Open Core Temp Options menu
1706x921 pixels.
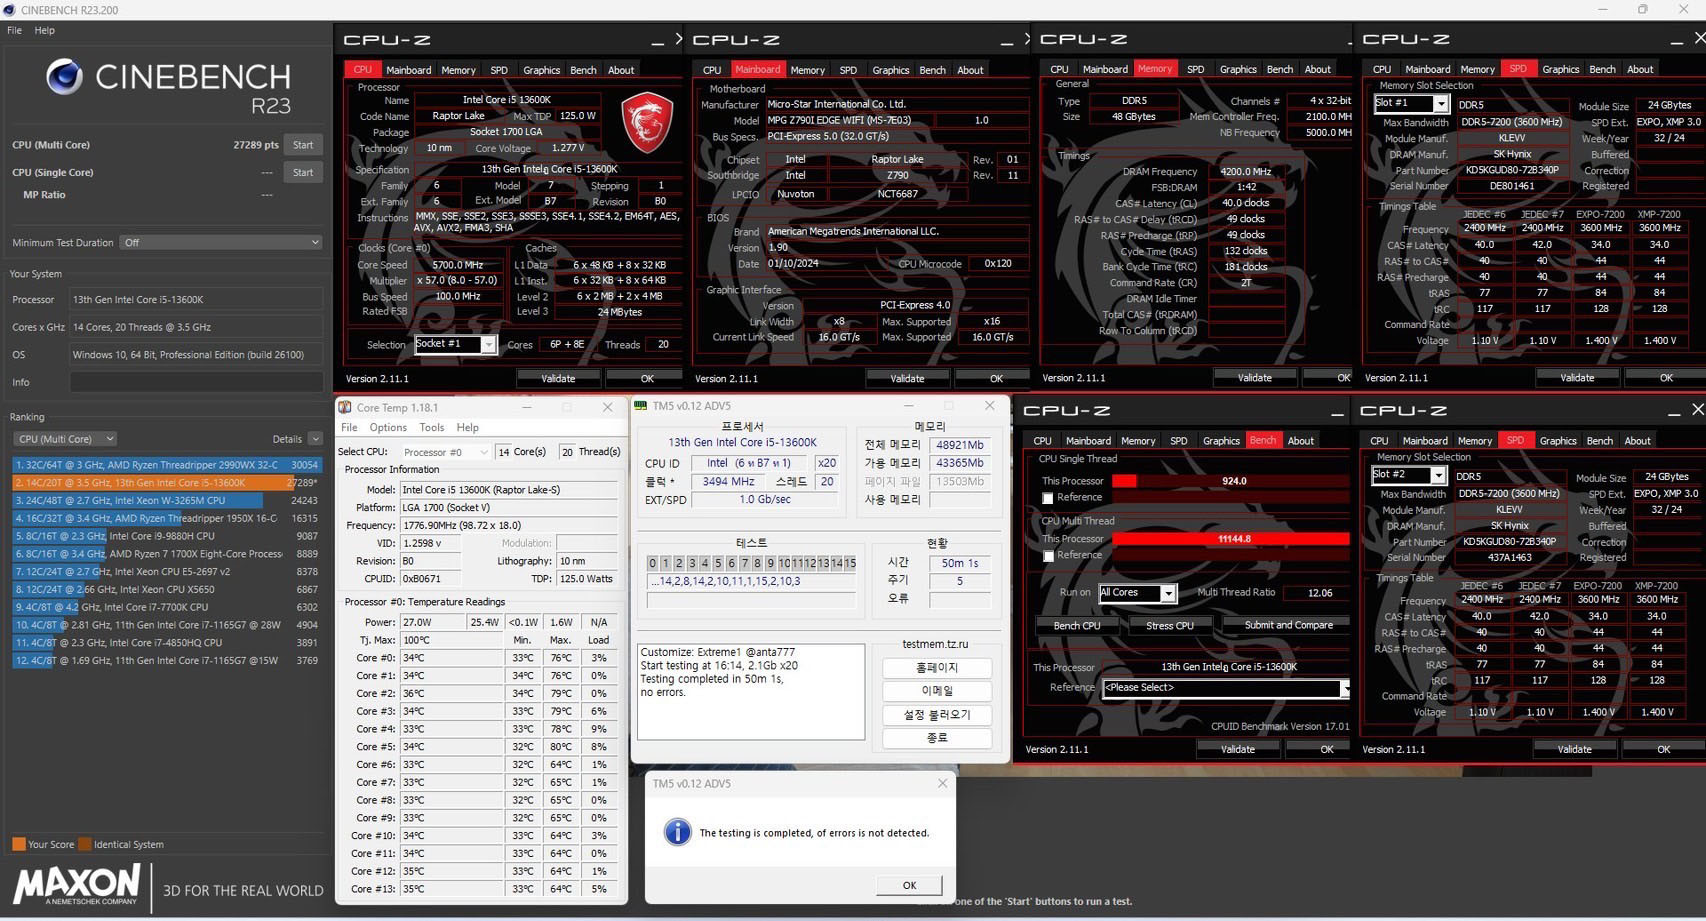[388, 428]
